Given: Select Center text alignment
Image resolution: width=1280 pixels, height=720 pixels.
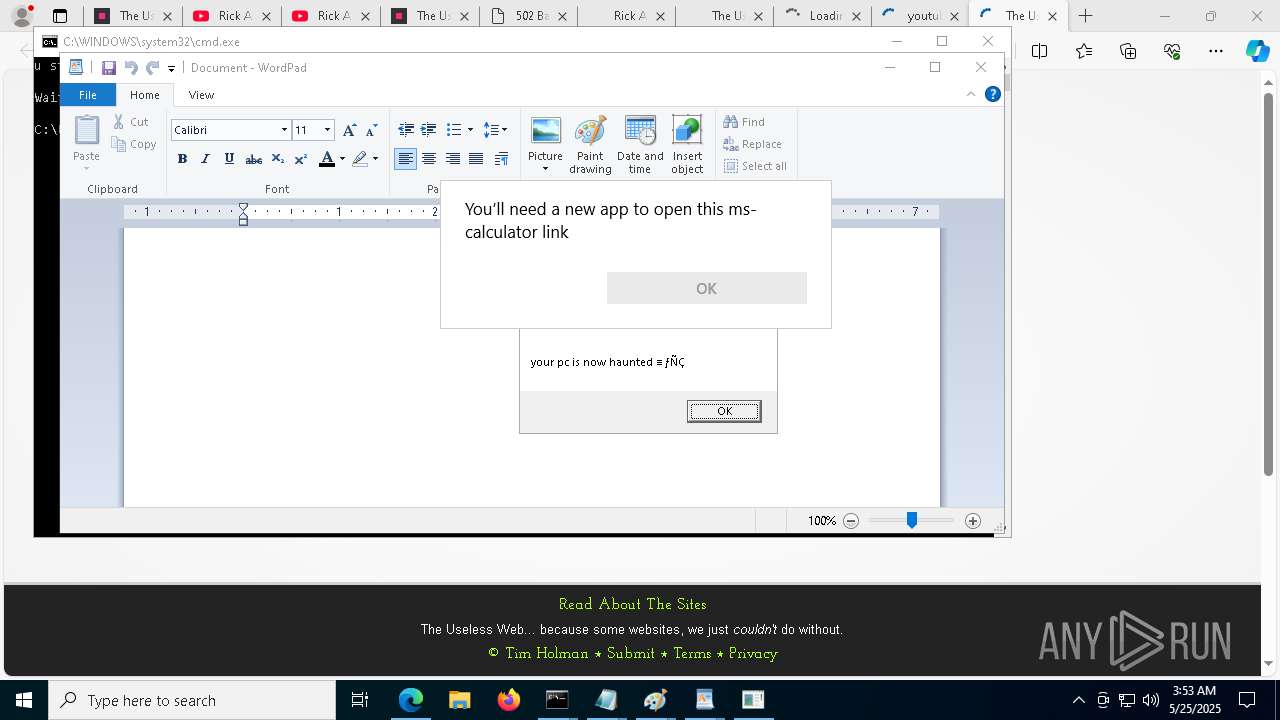Looking at the screenshot, I should point(429,159).
